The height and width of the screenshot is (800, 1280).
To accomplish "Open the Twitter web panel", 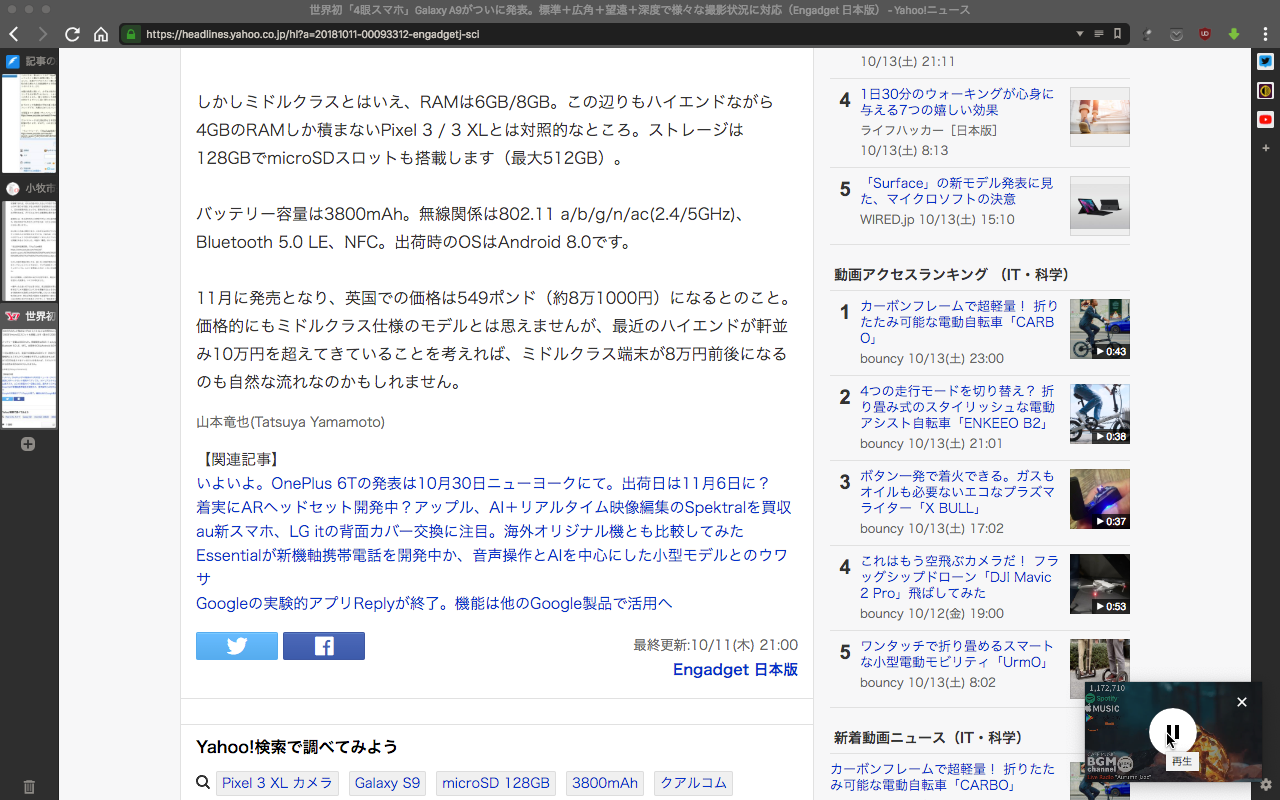I will (1266, 62).
